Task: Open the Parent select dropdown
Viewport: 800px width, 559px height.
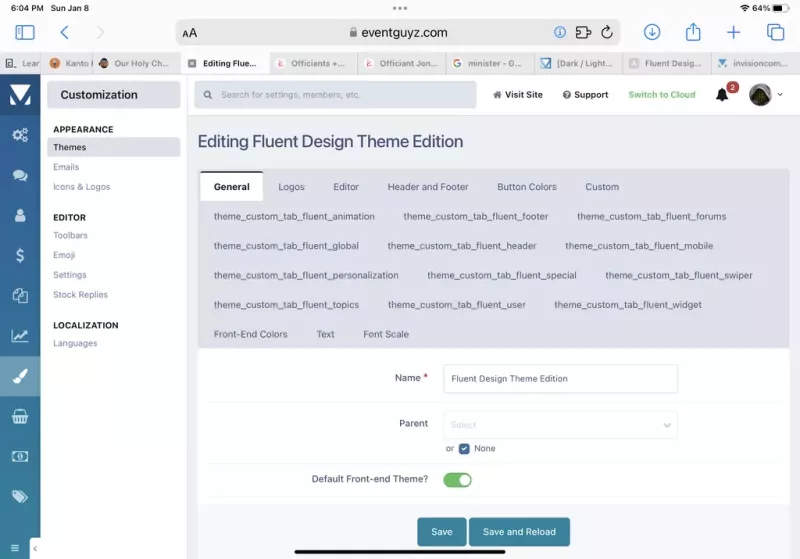Action: coord(560,425)
